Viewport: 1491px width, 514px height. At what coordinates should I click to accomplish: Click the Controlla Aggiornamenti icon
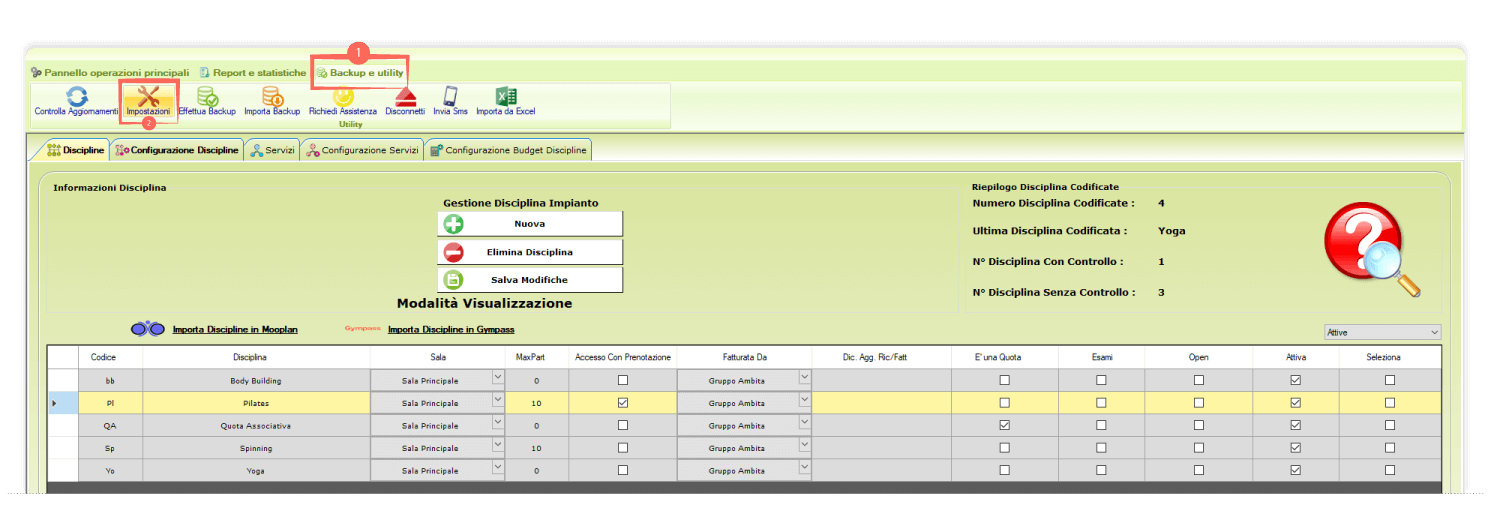(x=76, y=97)
